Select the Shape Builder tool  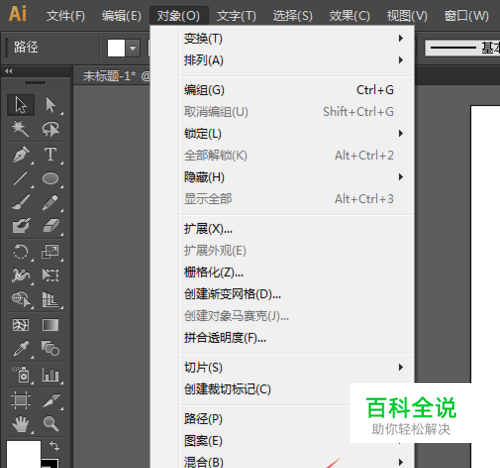tap(21, 299)
